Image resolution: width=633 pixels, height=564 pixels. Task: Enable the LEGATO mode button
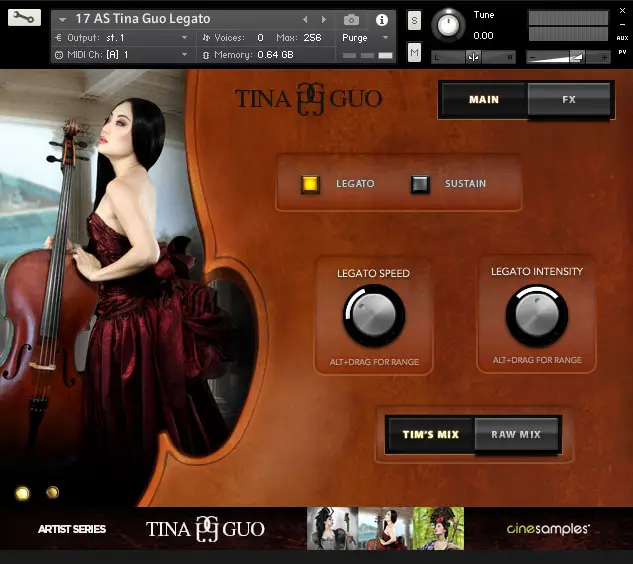(x=310, y=184)
